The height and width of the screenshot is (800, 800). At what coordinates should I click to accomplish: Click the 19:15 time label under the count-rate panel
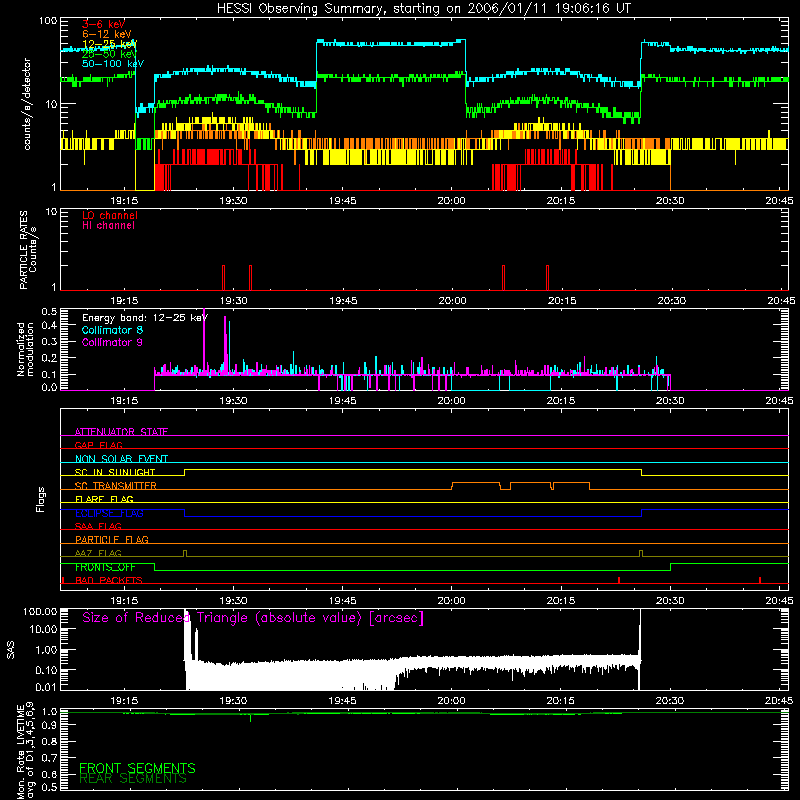[x=124, y=201]
